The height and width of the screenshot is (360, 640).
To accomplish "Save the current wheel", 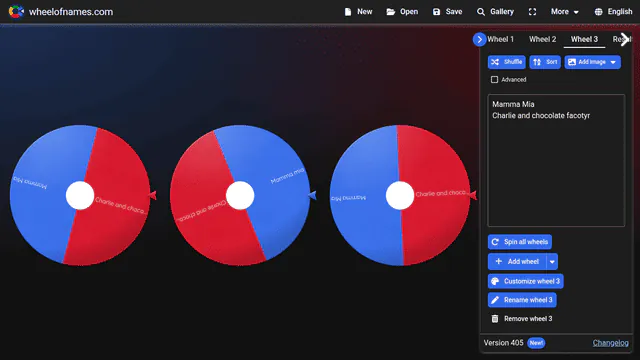I will 447,12.
